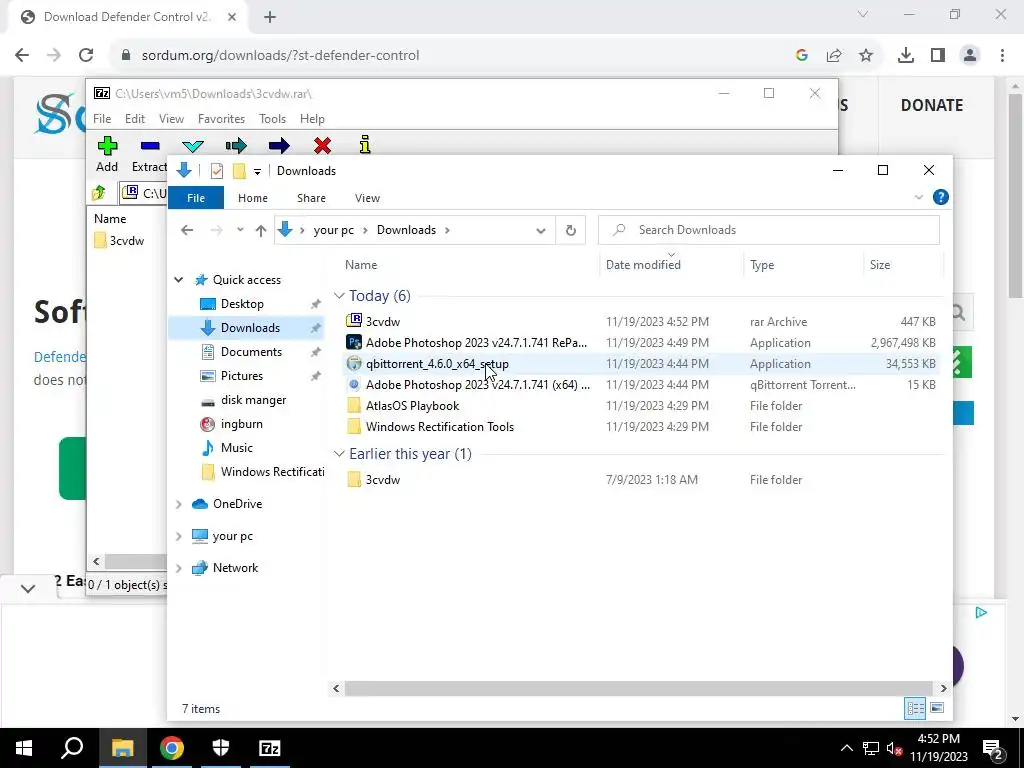Click the up-folder icon in 7-Zip address bar
This screenshot has width=1024, height=768.
(x=99, y=193)
